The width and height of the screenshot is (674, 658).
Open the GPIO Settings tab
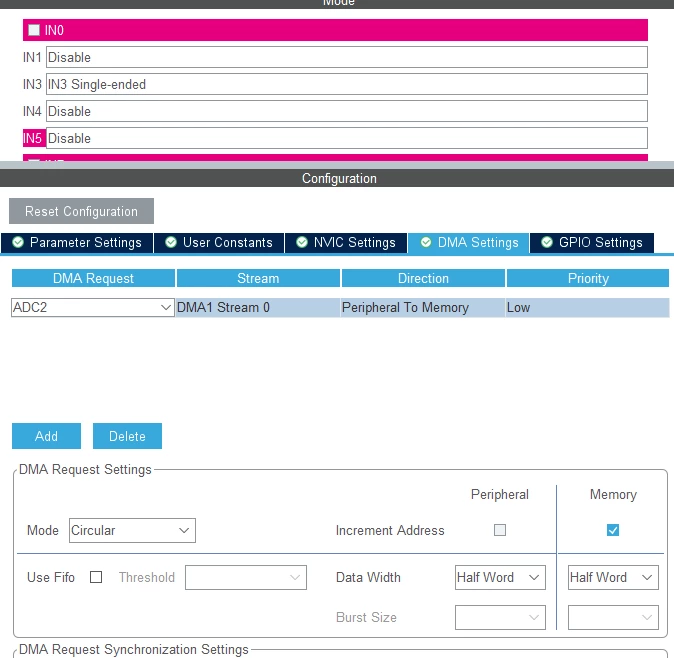[x=592, y=243]
